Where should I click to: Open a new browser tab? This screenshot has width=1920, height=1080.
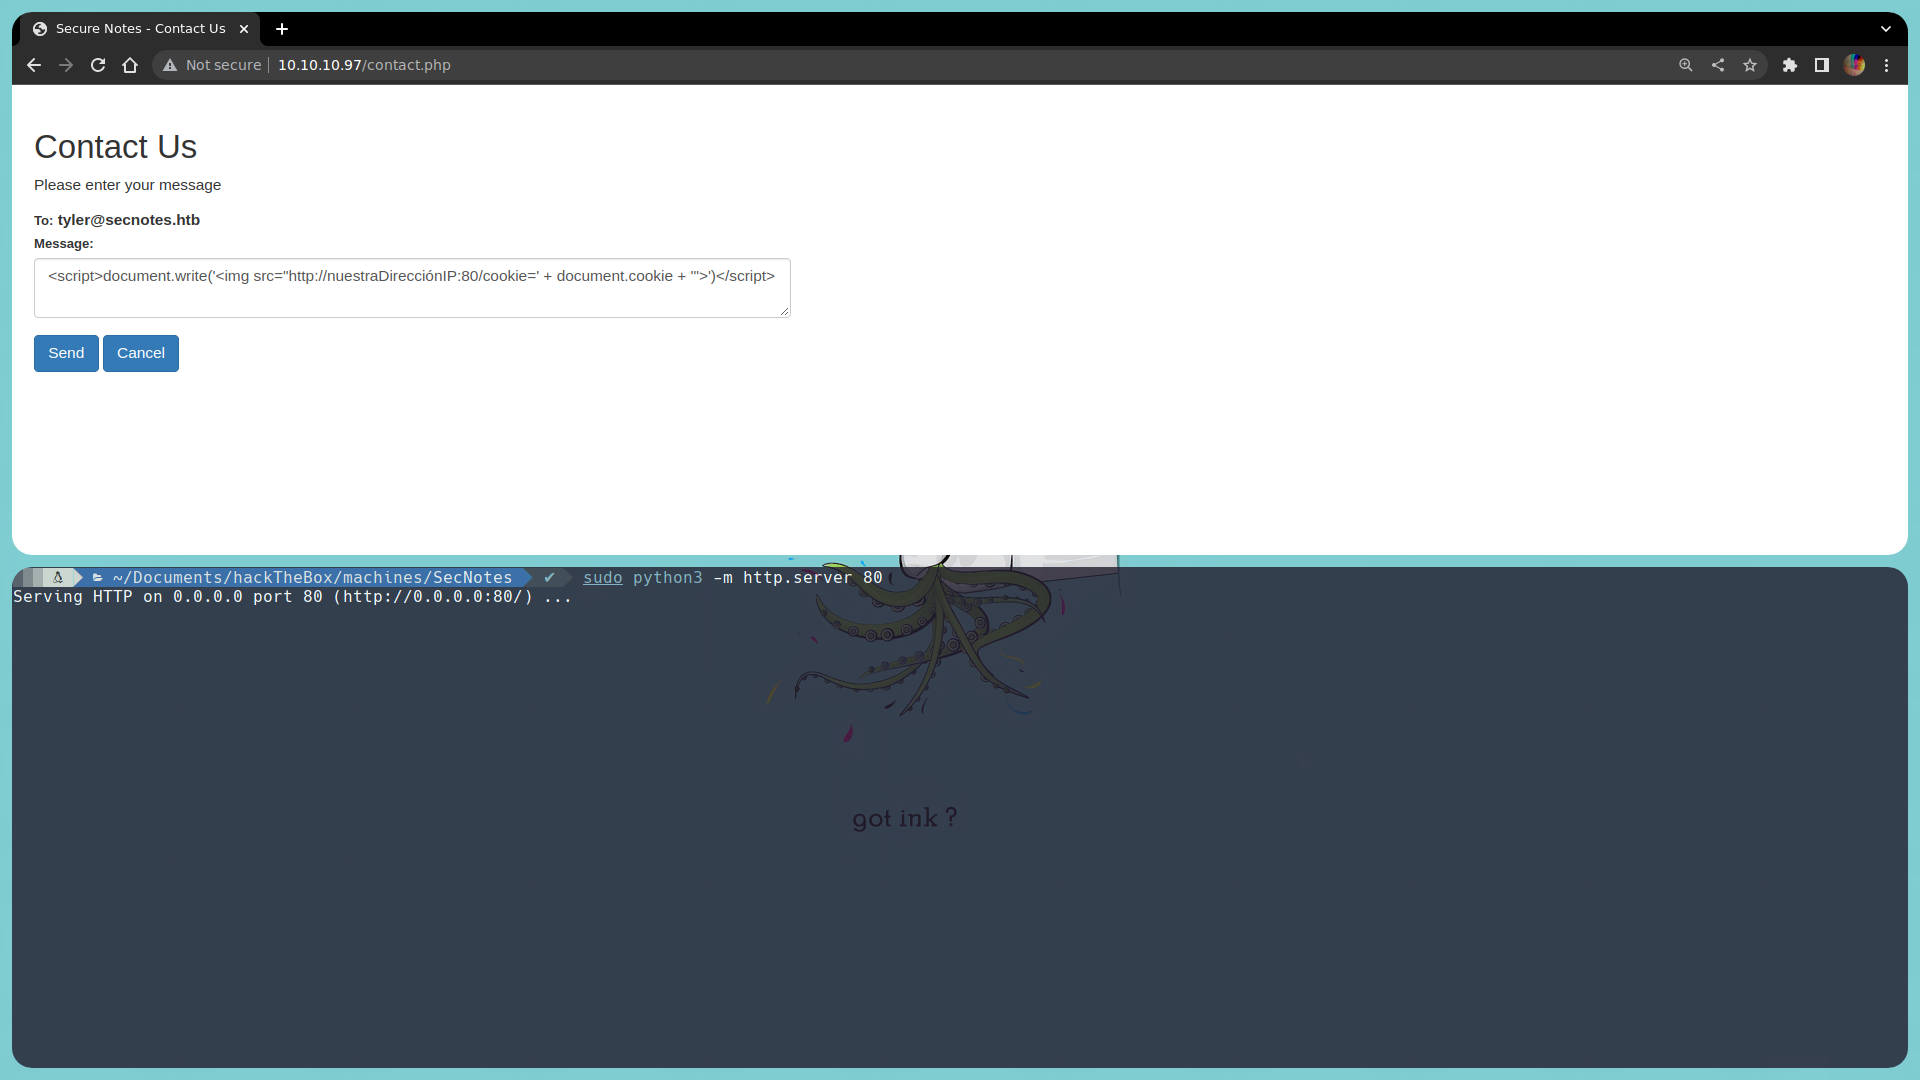pos(282,29)
